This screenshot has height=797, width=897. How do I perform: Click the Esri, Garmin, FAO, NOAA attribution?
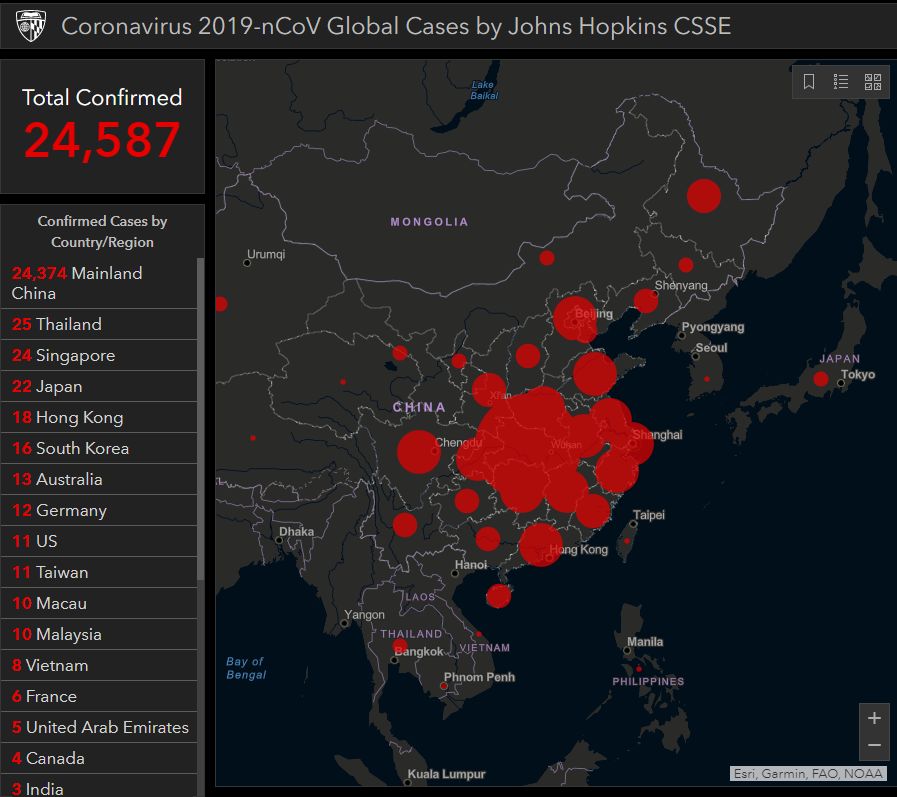point(807,773)
